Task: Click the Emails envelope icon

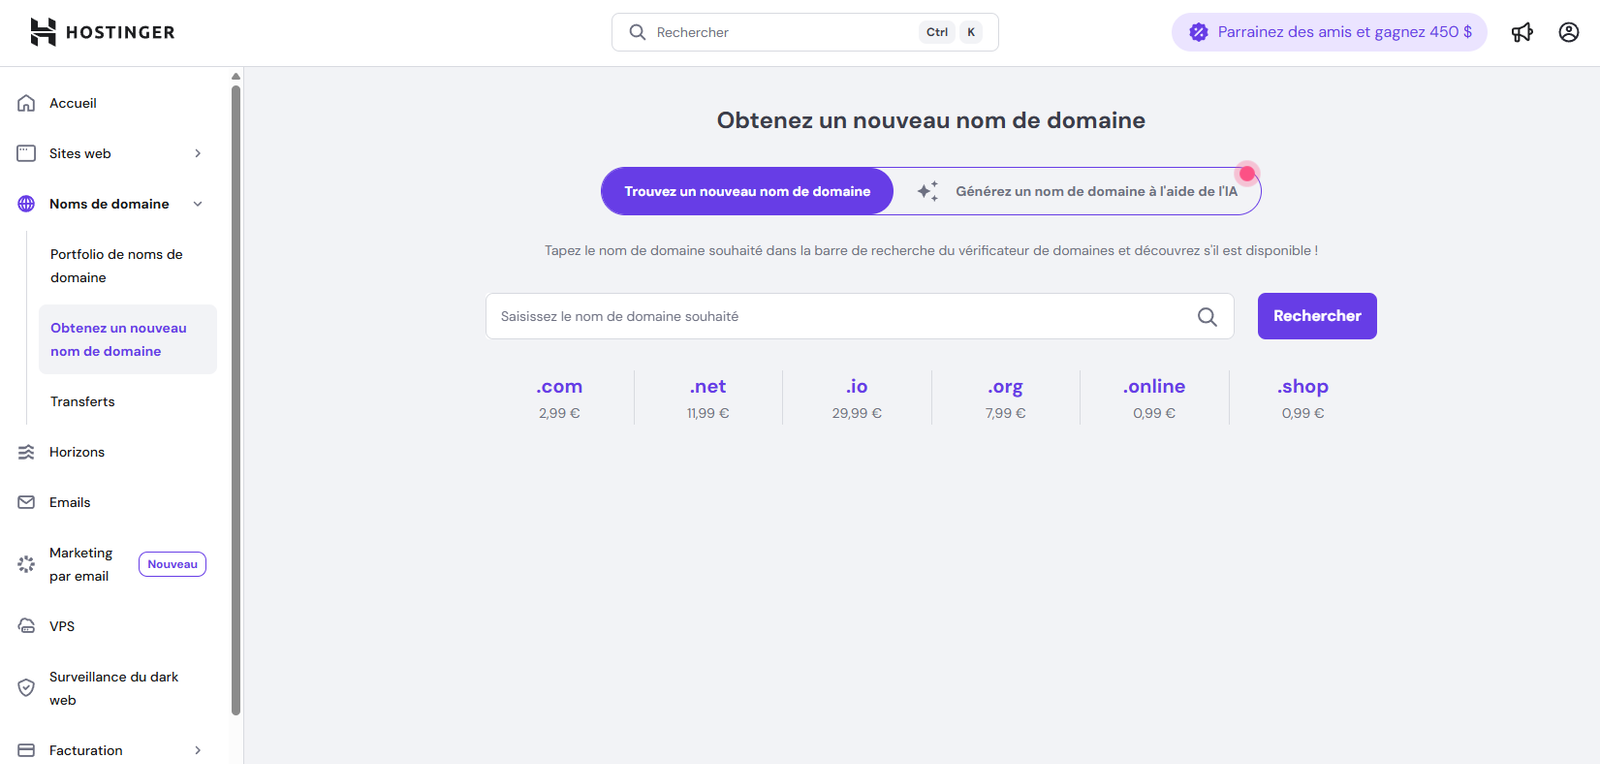Action: [27, 502]
